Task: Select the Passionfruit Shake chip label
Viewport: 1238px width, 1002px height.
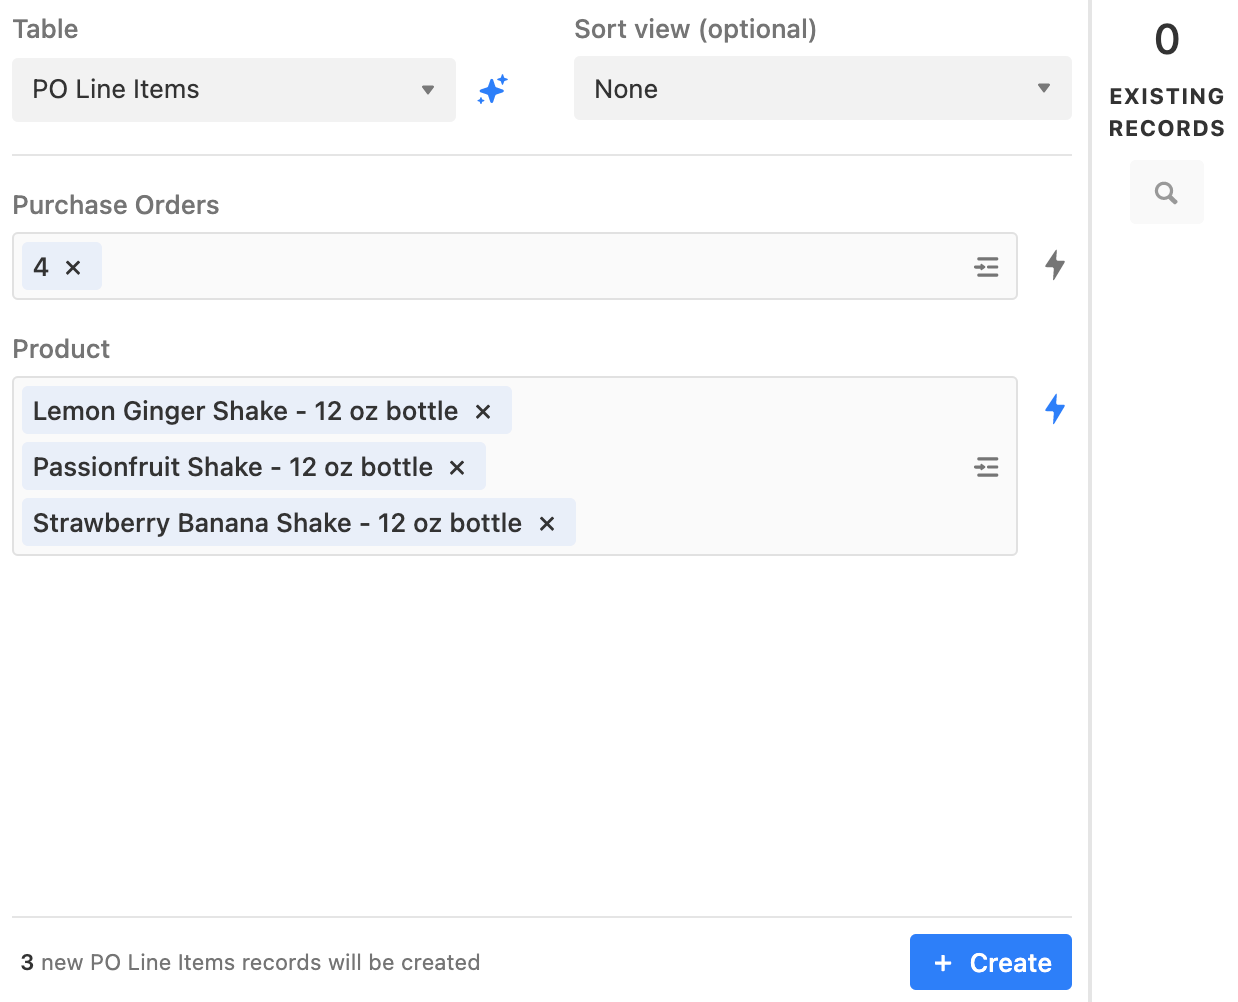Action: pos(232,467)
